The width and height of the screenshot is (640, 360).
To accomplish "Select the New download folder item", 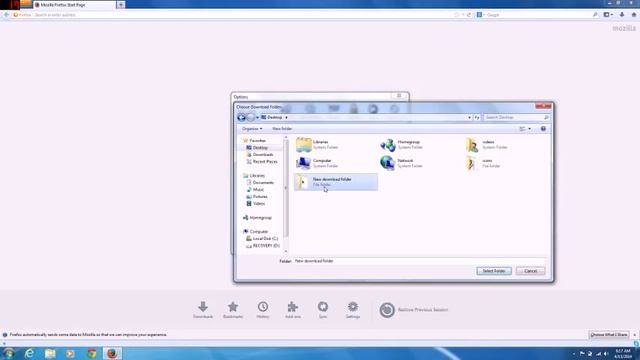I will 336,182.
